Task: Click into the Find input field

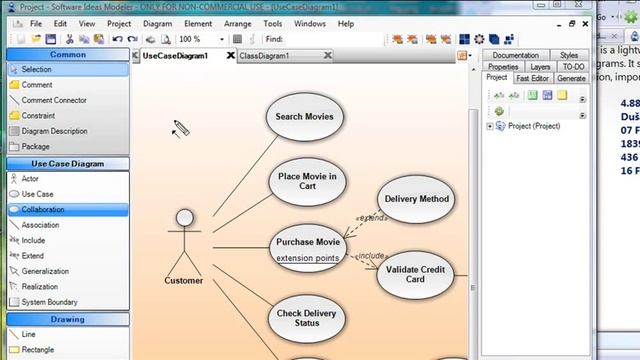Action: tap(333, 39)
